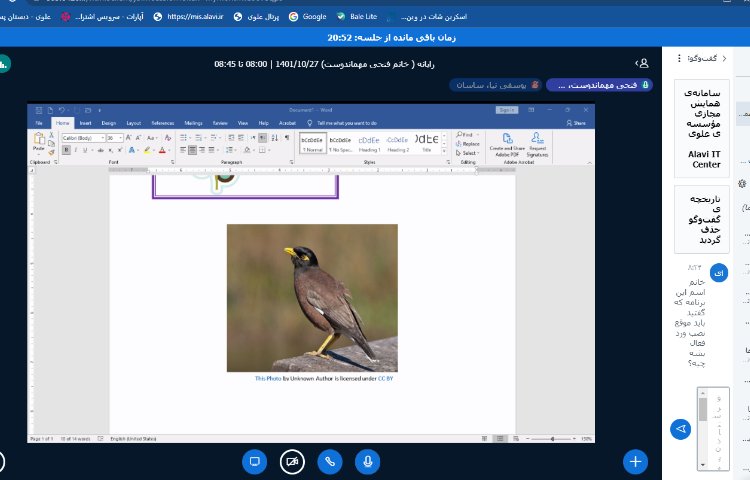Image resolution: width=750 pixels, height=480 pixels.
Task: Open the users list icon
Action: (x=643, y=63)
